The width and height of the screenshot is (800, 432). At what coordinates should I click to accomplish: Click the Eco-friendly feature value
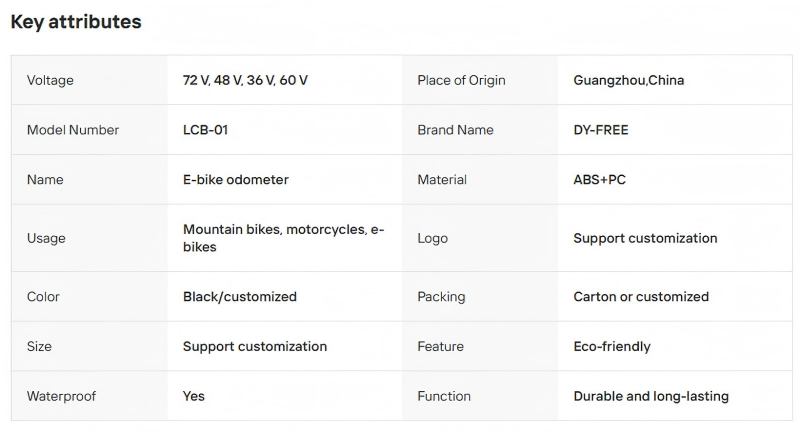612,347
